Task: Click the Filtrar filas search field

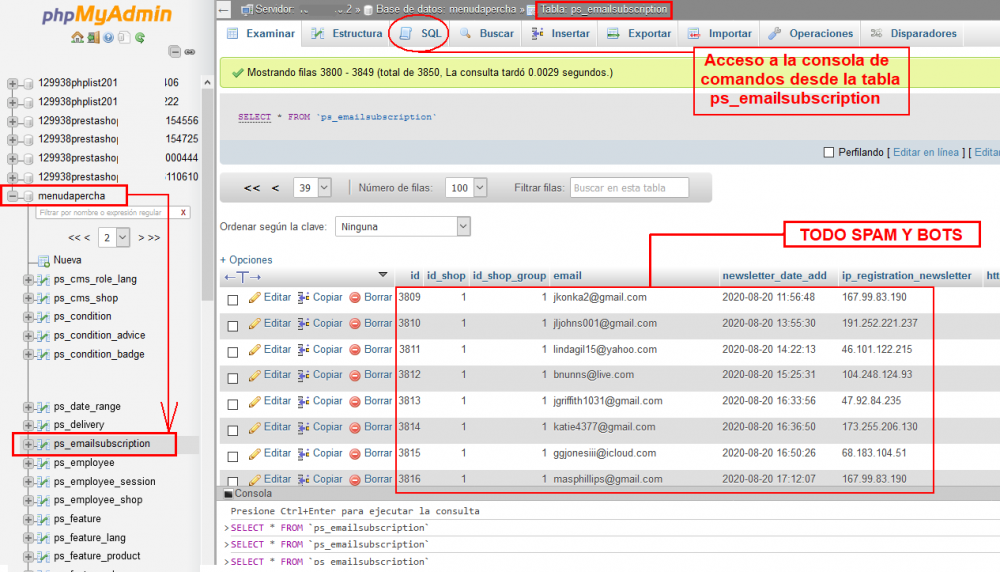Action: 629,187
